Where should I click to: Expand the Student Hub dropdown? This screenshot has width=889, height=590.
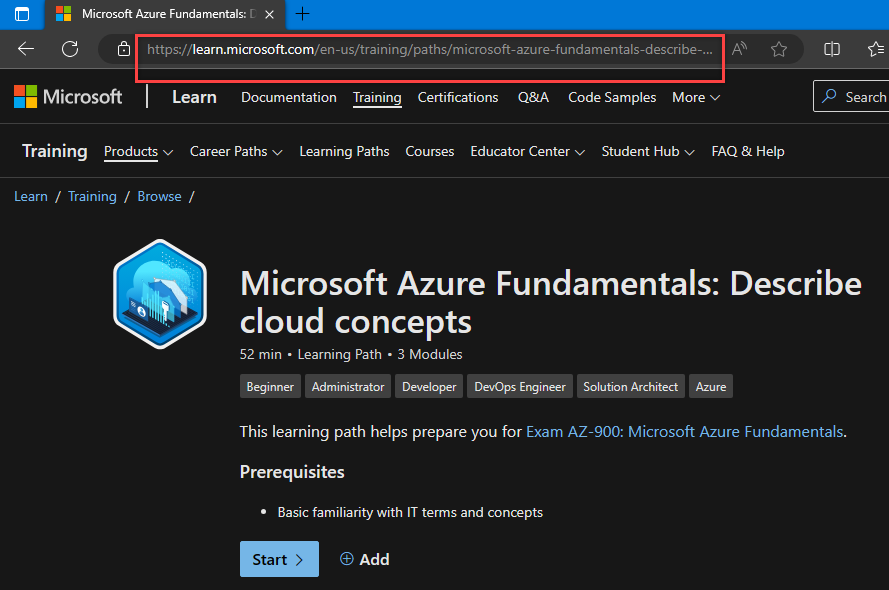coord(647,152)
